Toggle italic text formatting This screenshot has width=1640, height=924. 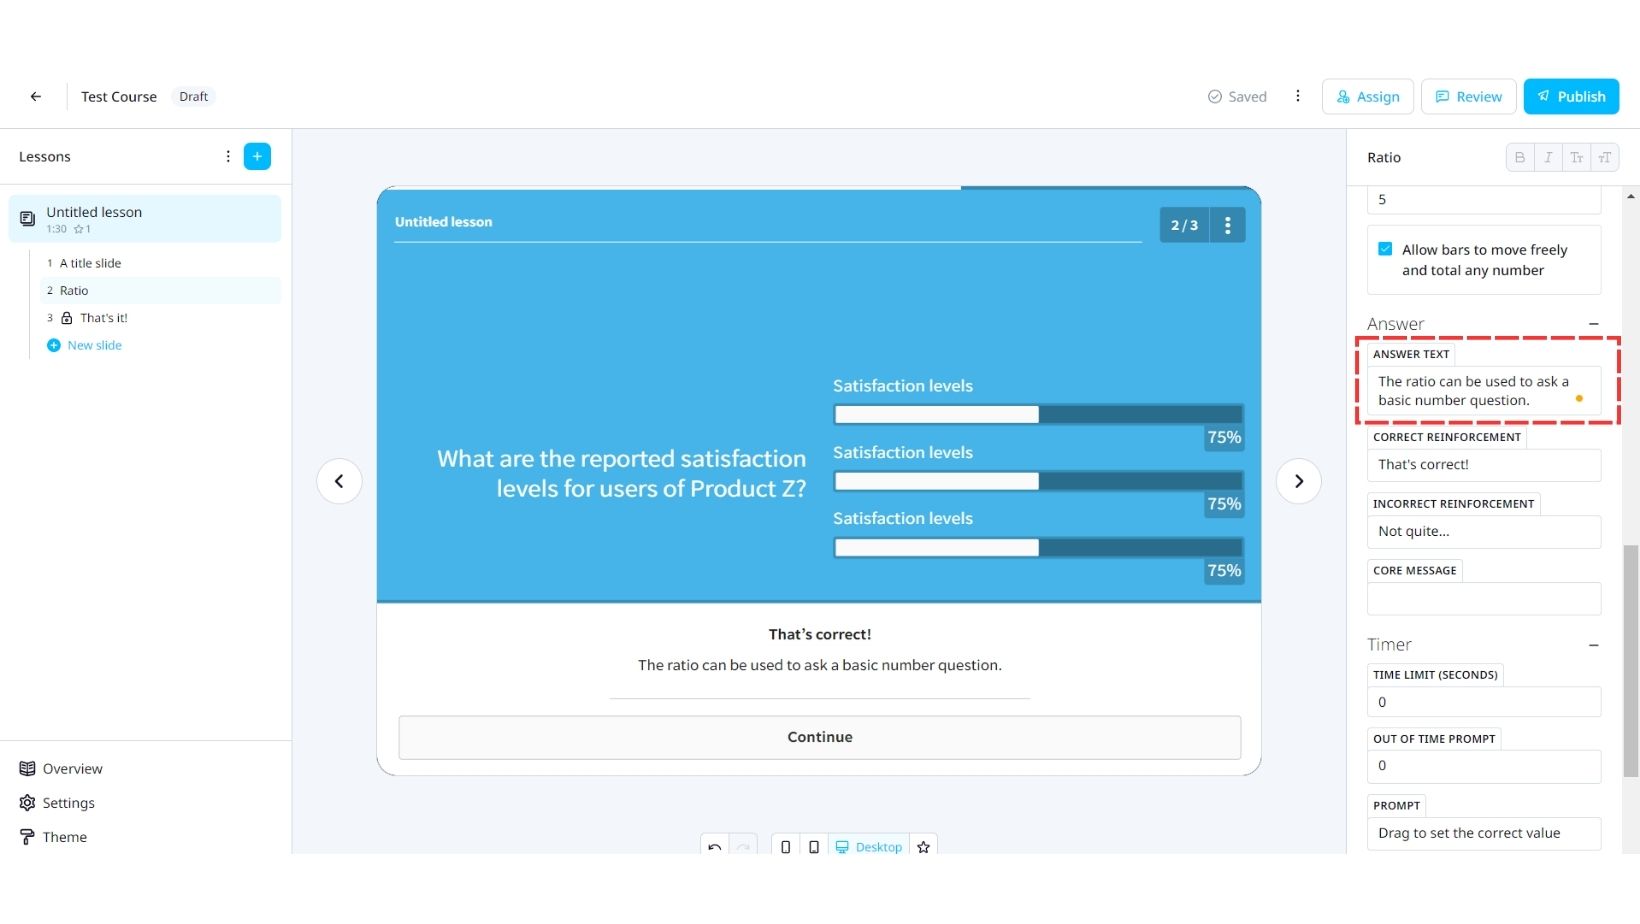[1547, 157]
